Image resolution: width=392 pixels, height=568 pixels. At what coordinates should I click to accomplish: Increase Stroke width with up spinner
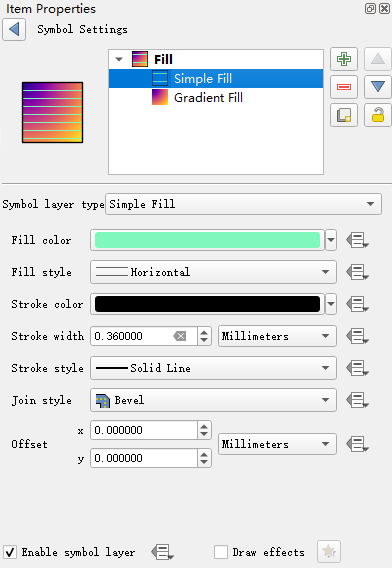(x=204, y=332)
